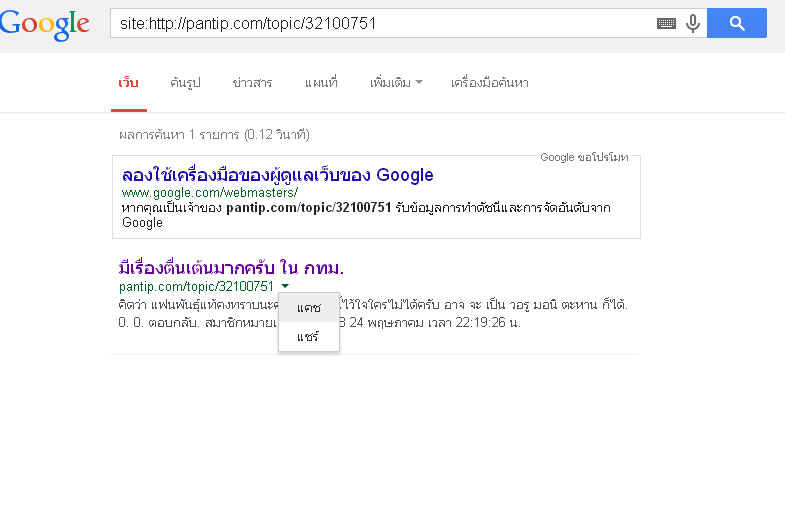Open the on-screen keyboard icon

pyautogui.click(x=666, y=23)
